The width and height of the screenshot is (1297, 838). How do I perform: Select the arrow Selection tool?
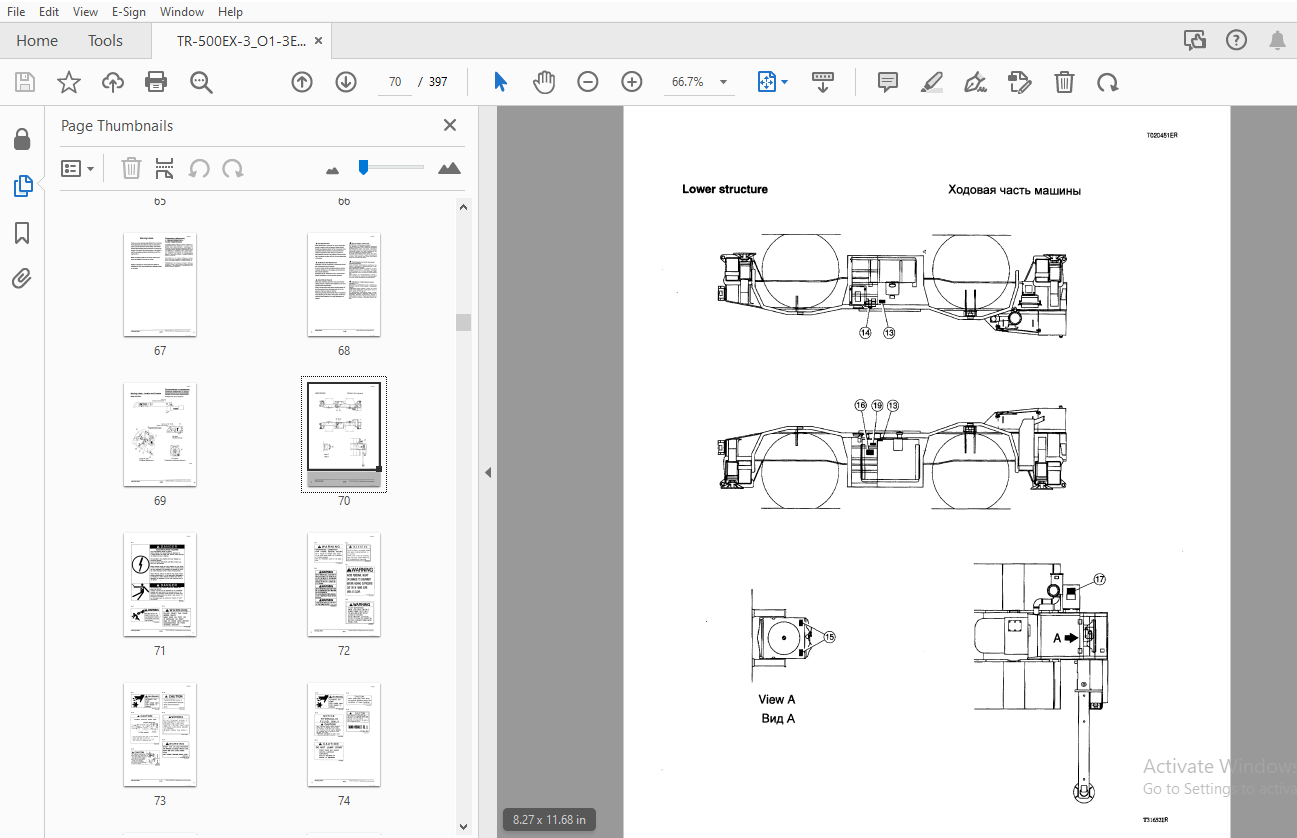coord(500,82)
